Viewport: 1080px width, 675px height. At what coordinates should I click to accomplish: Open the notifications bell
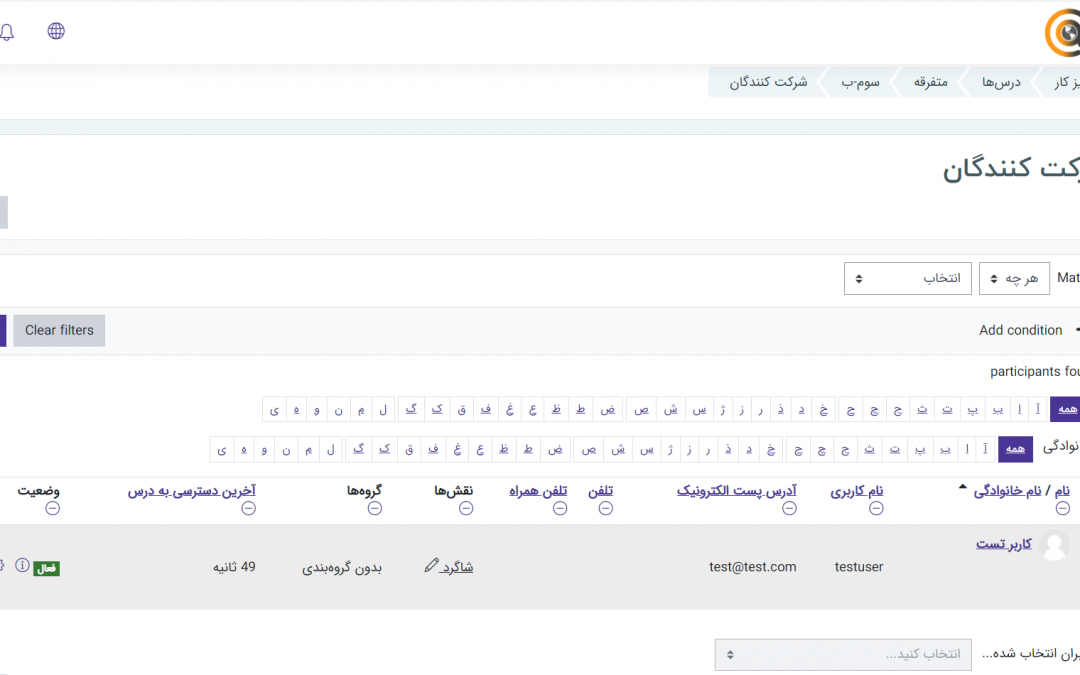point(7,32)
